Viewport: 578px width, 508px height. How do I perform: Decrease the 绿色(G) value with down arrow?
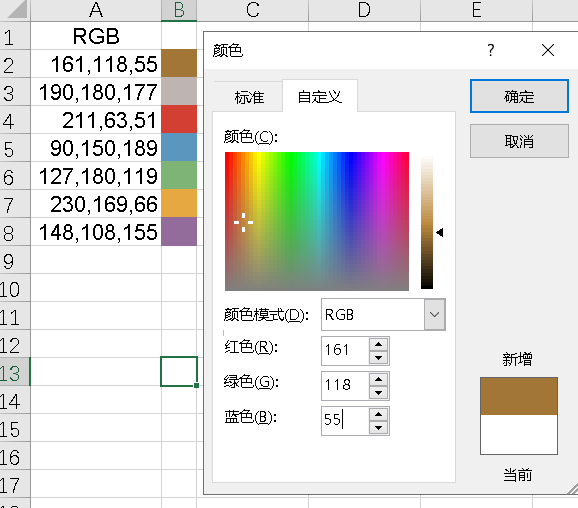coord(379,392)
